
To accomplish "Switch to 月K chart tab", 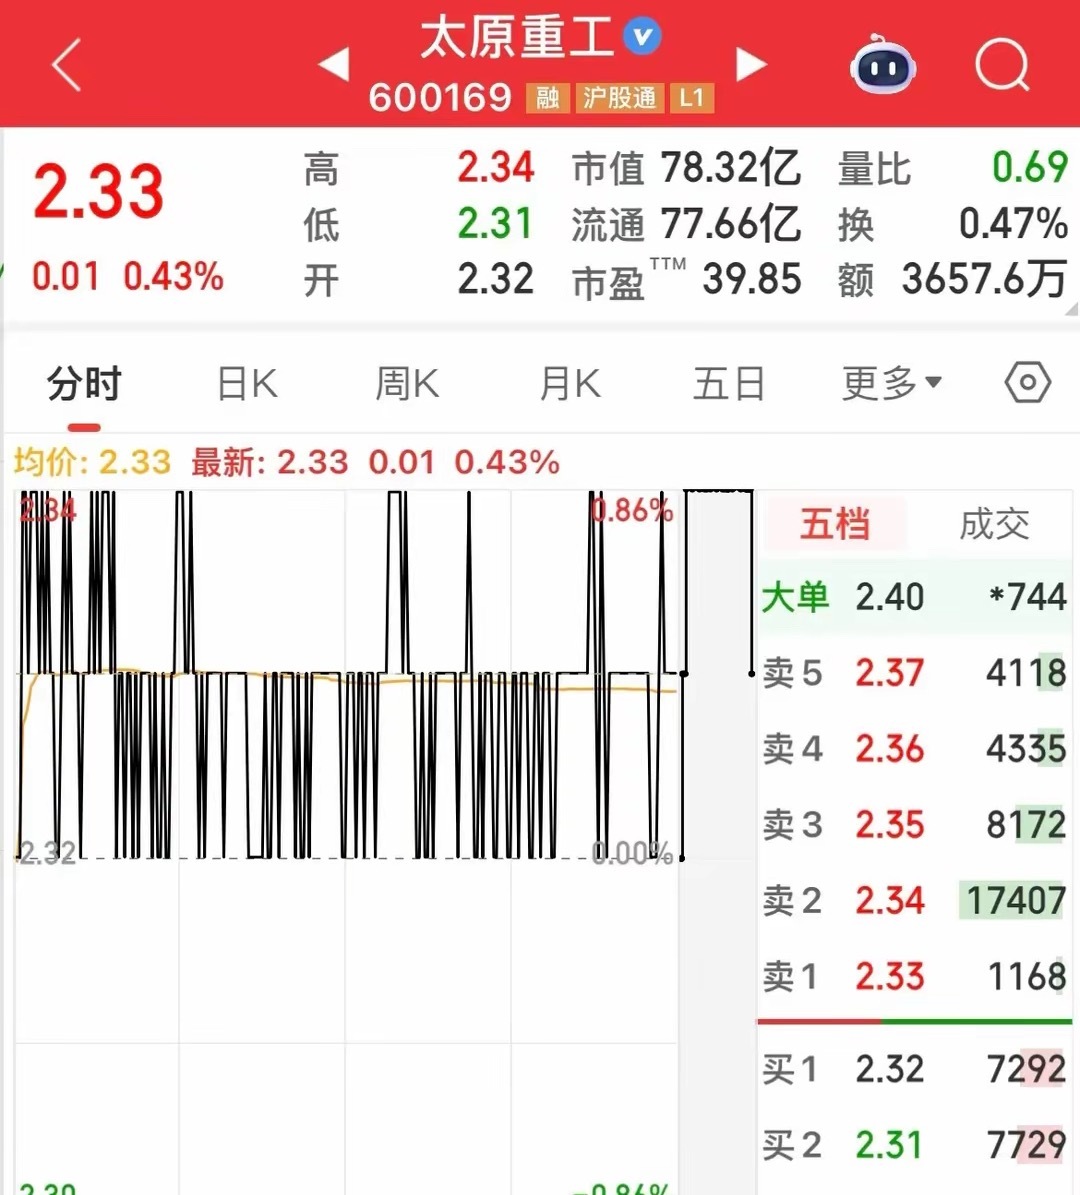I will pos(569,383).
